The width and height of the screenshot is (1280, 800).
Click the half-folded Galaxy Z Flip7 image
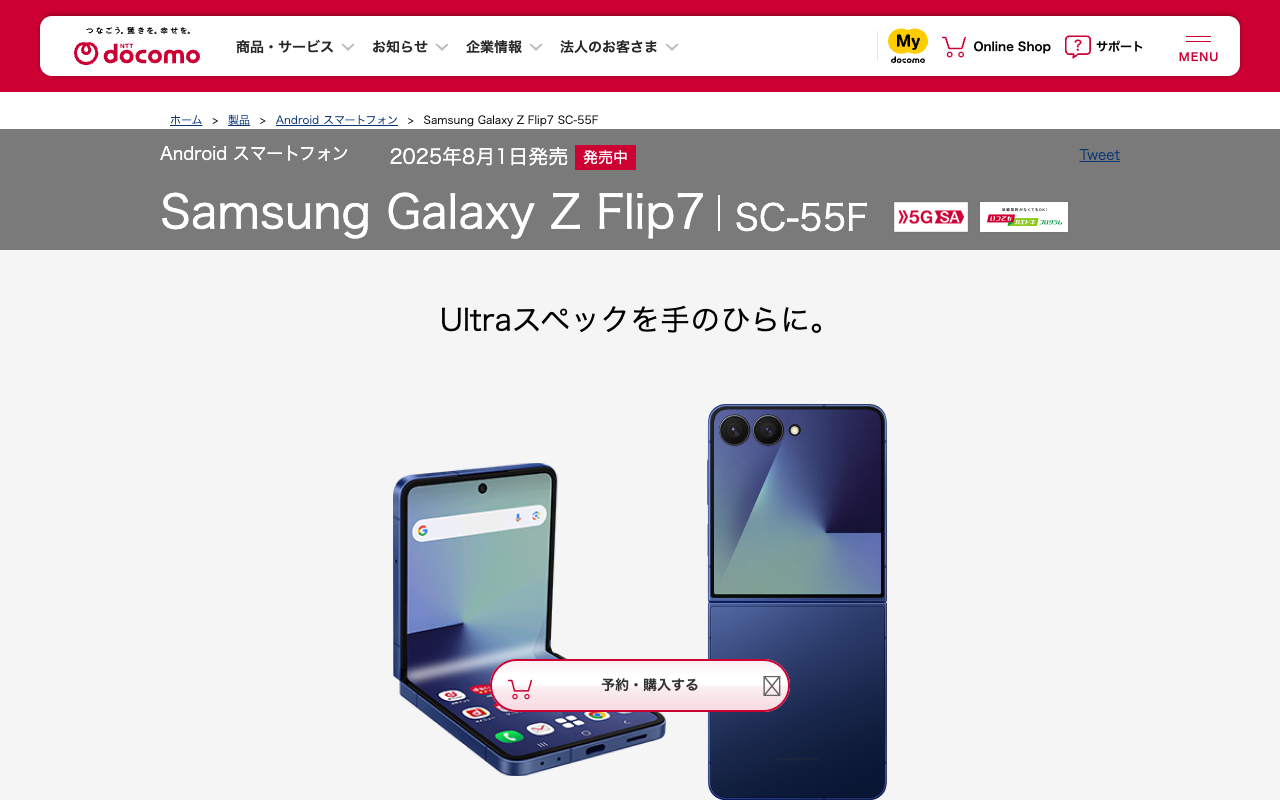click(529, 619)
